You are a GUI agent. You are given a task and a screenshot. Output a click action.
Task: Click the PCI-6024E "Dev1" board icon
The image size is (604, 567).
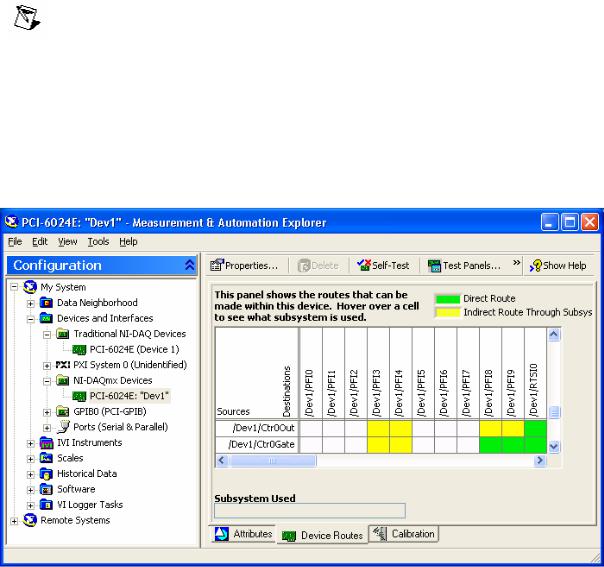point(79,396)
